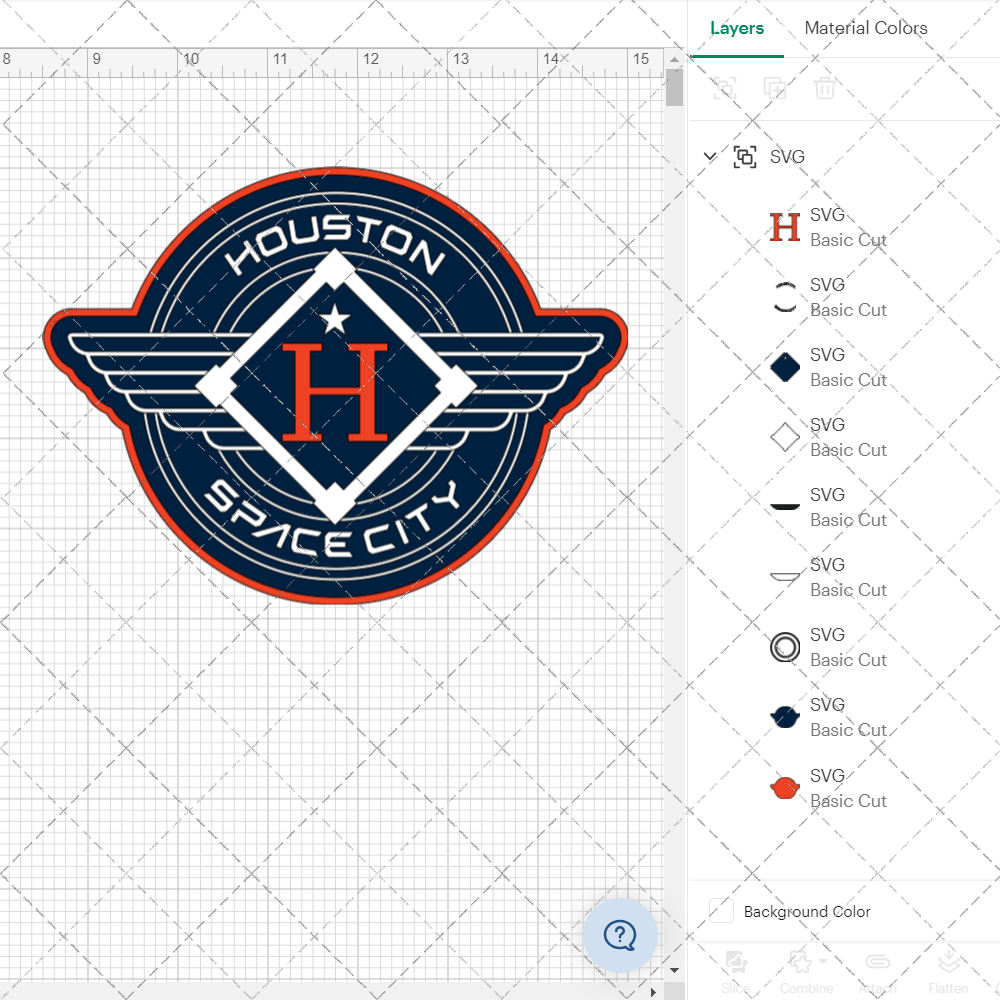Open the Combine dropdown arrow
This screenshot has width=1000, height=1000.
[x=823, y=961]
